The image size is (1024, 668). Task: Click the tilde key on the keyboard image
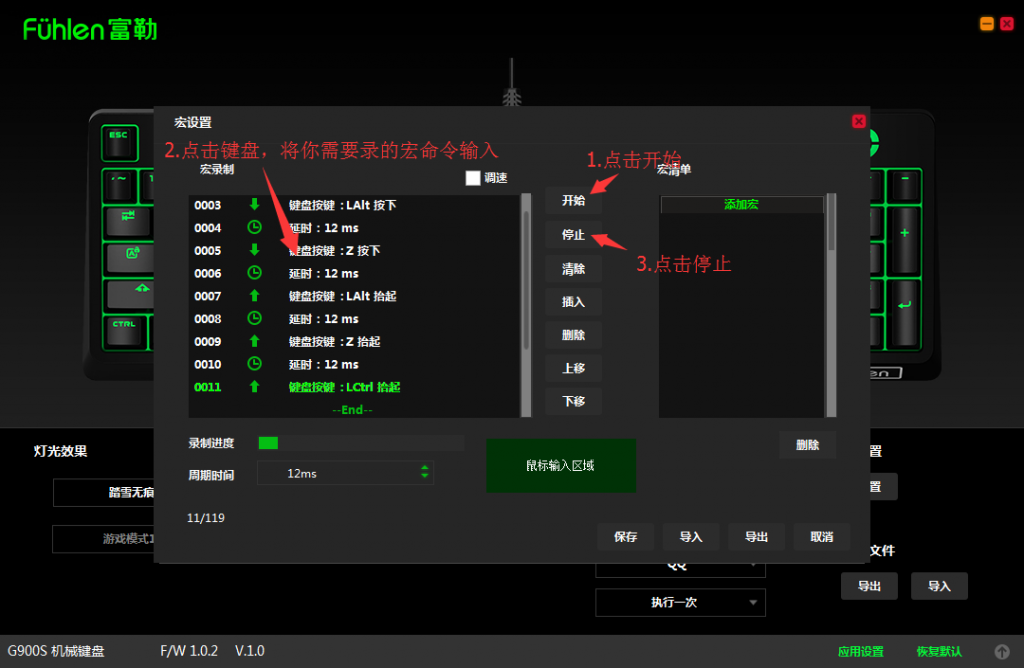[119, 186]
